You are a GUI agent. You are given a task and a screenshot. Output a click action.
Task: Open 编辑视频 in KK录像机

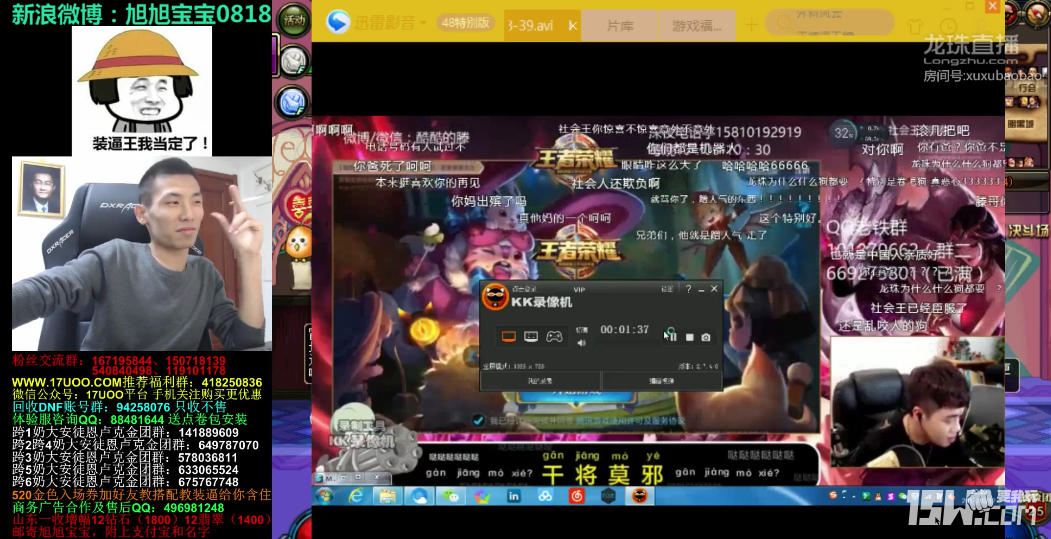point(662,381)
